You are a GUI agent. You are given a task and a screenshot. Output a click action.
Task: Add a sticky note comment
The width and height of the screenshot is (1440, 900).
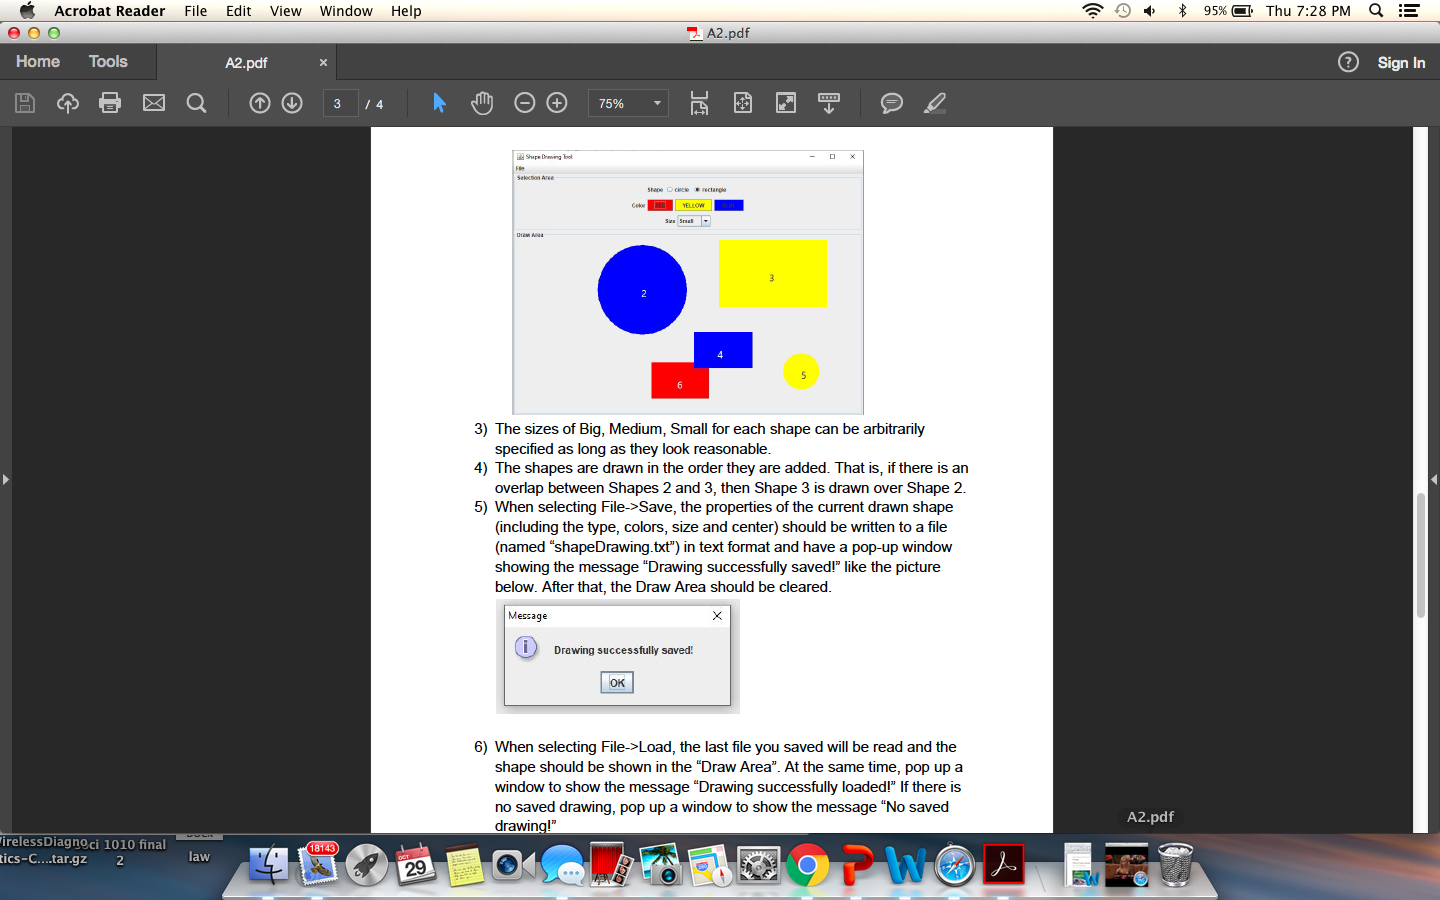pos(891,103)
